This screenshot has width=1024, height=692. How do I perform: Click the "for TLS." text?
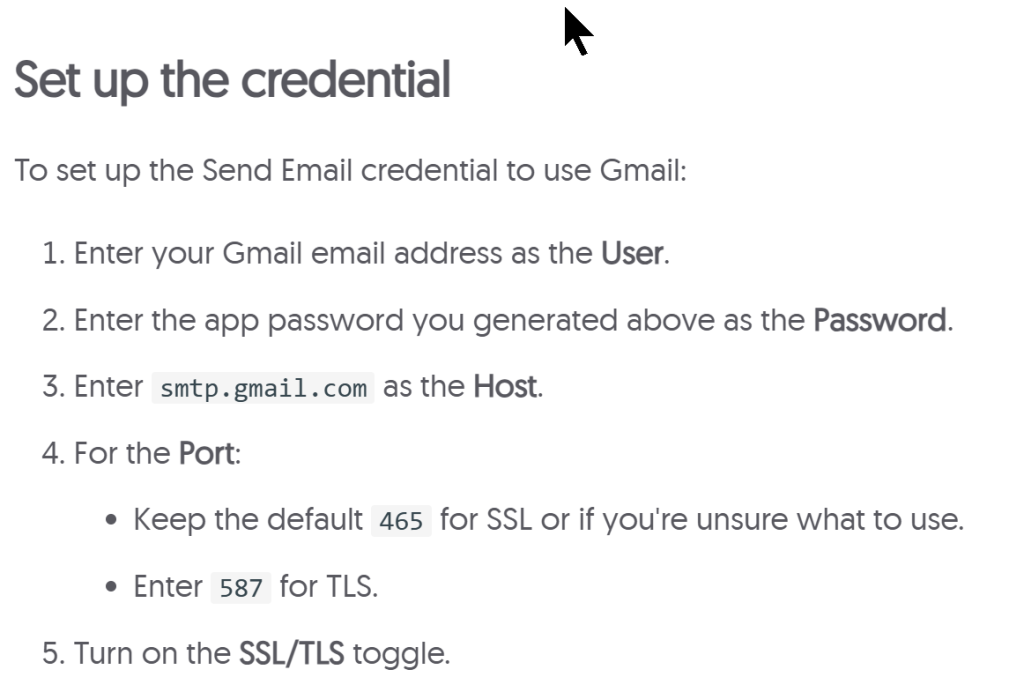tap(328, 586)
